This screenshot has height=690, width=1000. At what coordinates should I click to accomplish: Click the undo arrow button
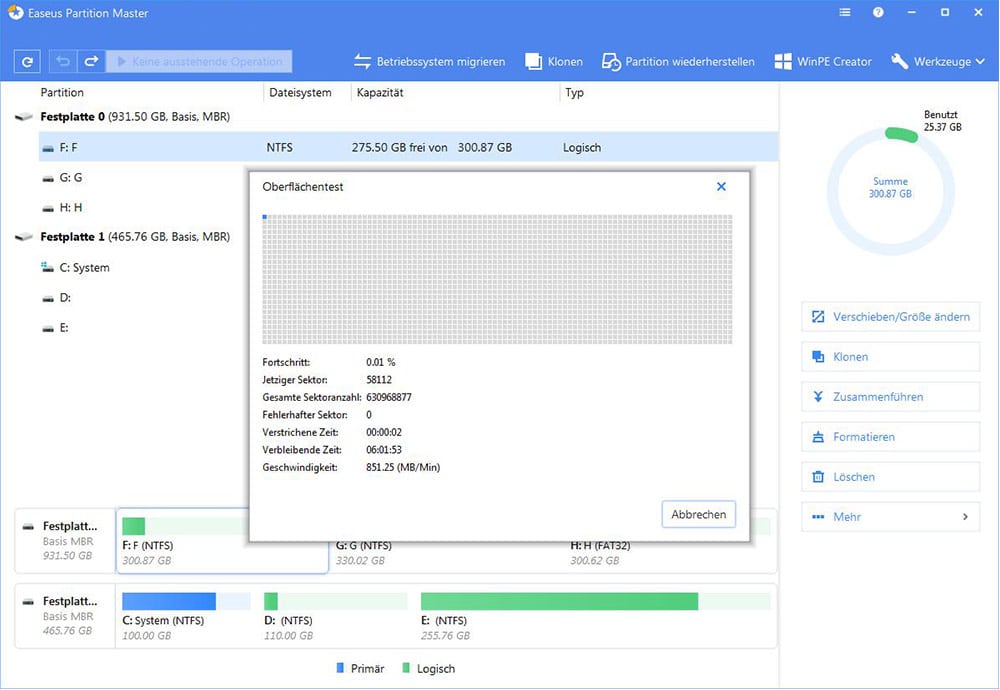(x=62, y=61)
